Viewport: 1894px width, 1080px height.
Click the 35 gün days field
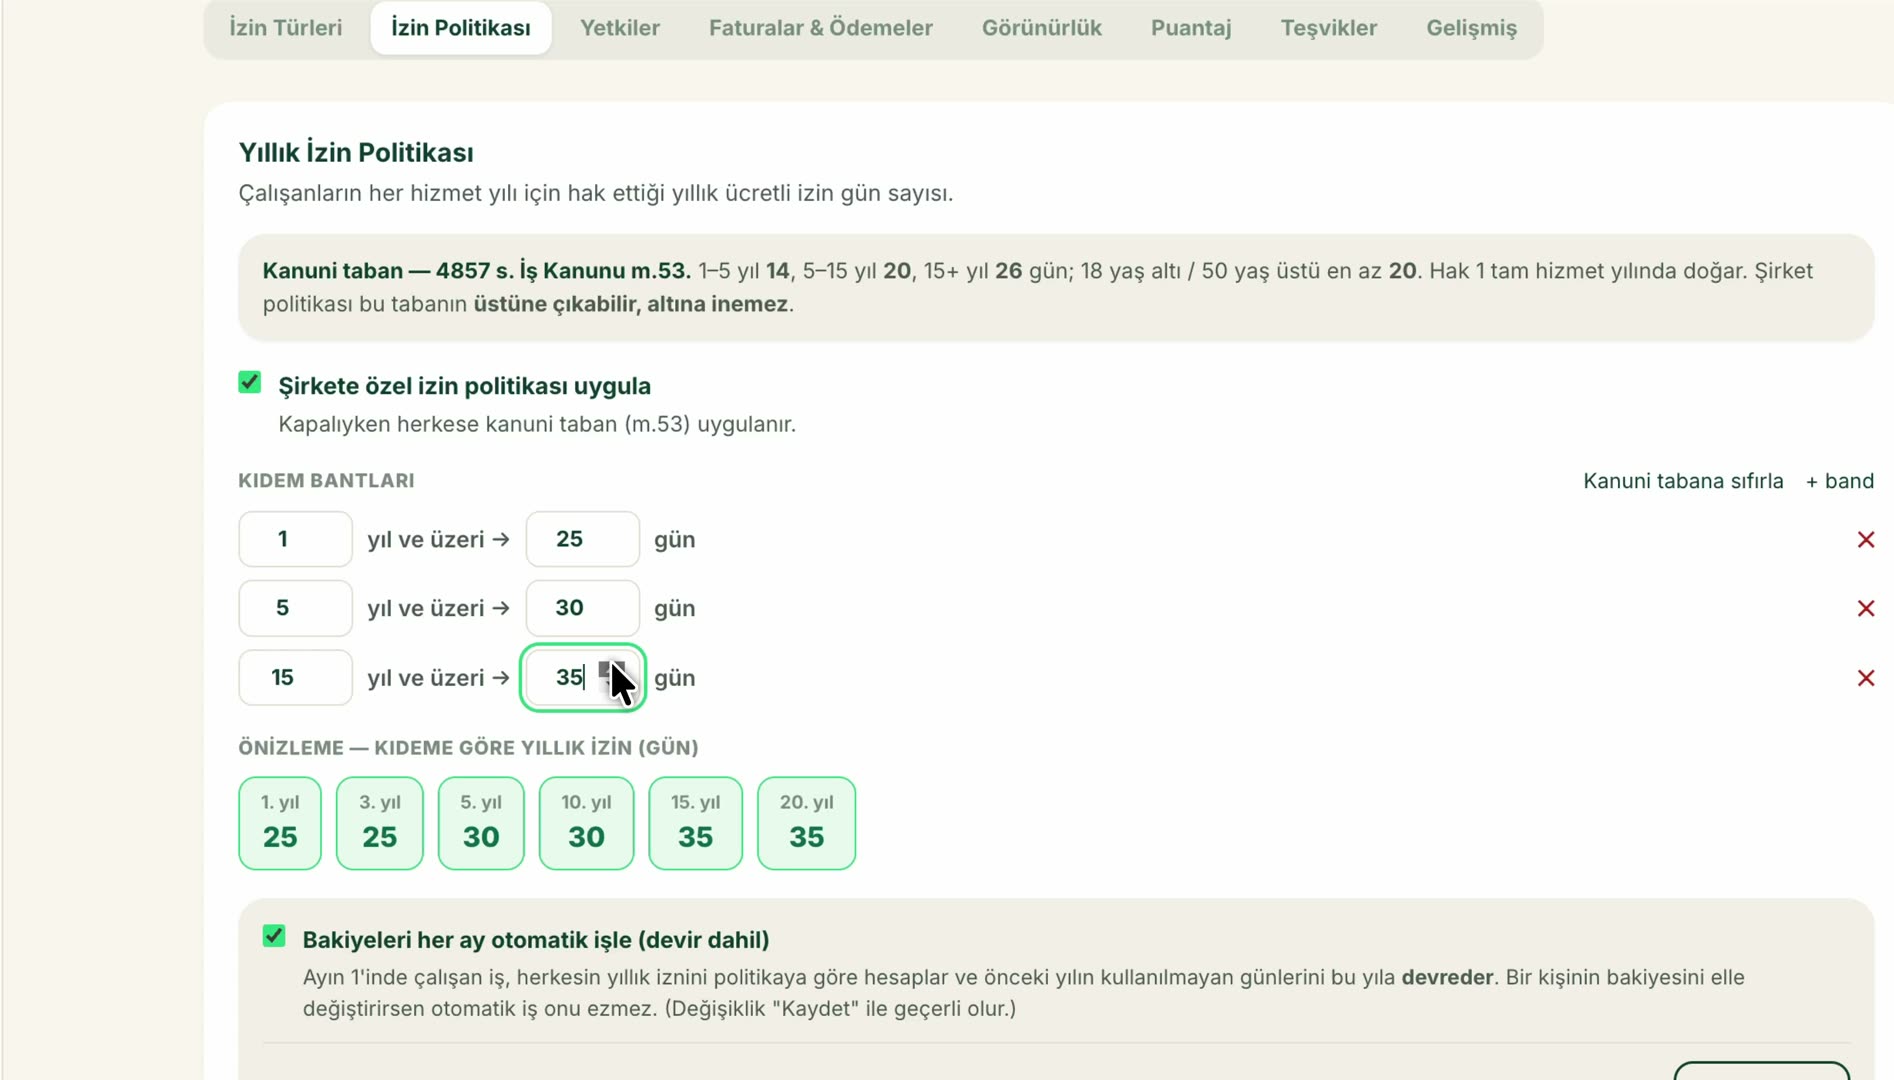[x=583, y=678]
